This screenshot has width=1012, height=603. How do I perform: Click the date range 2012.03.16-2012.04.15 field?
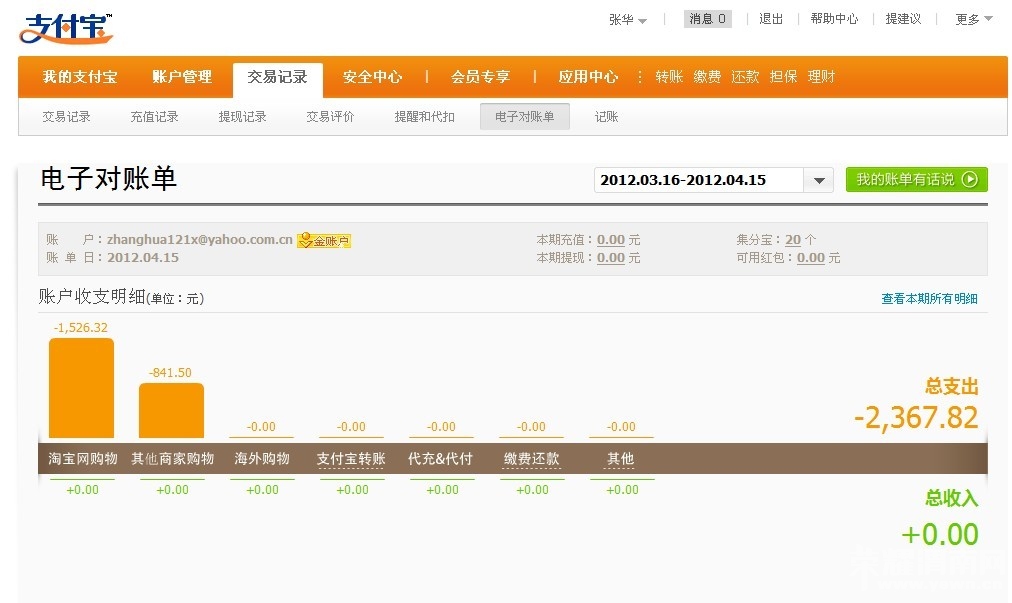[x=699, y=180]
